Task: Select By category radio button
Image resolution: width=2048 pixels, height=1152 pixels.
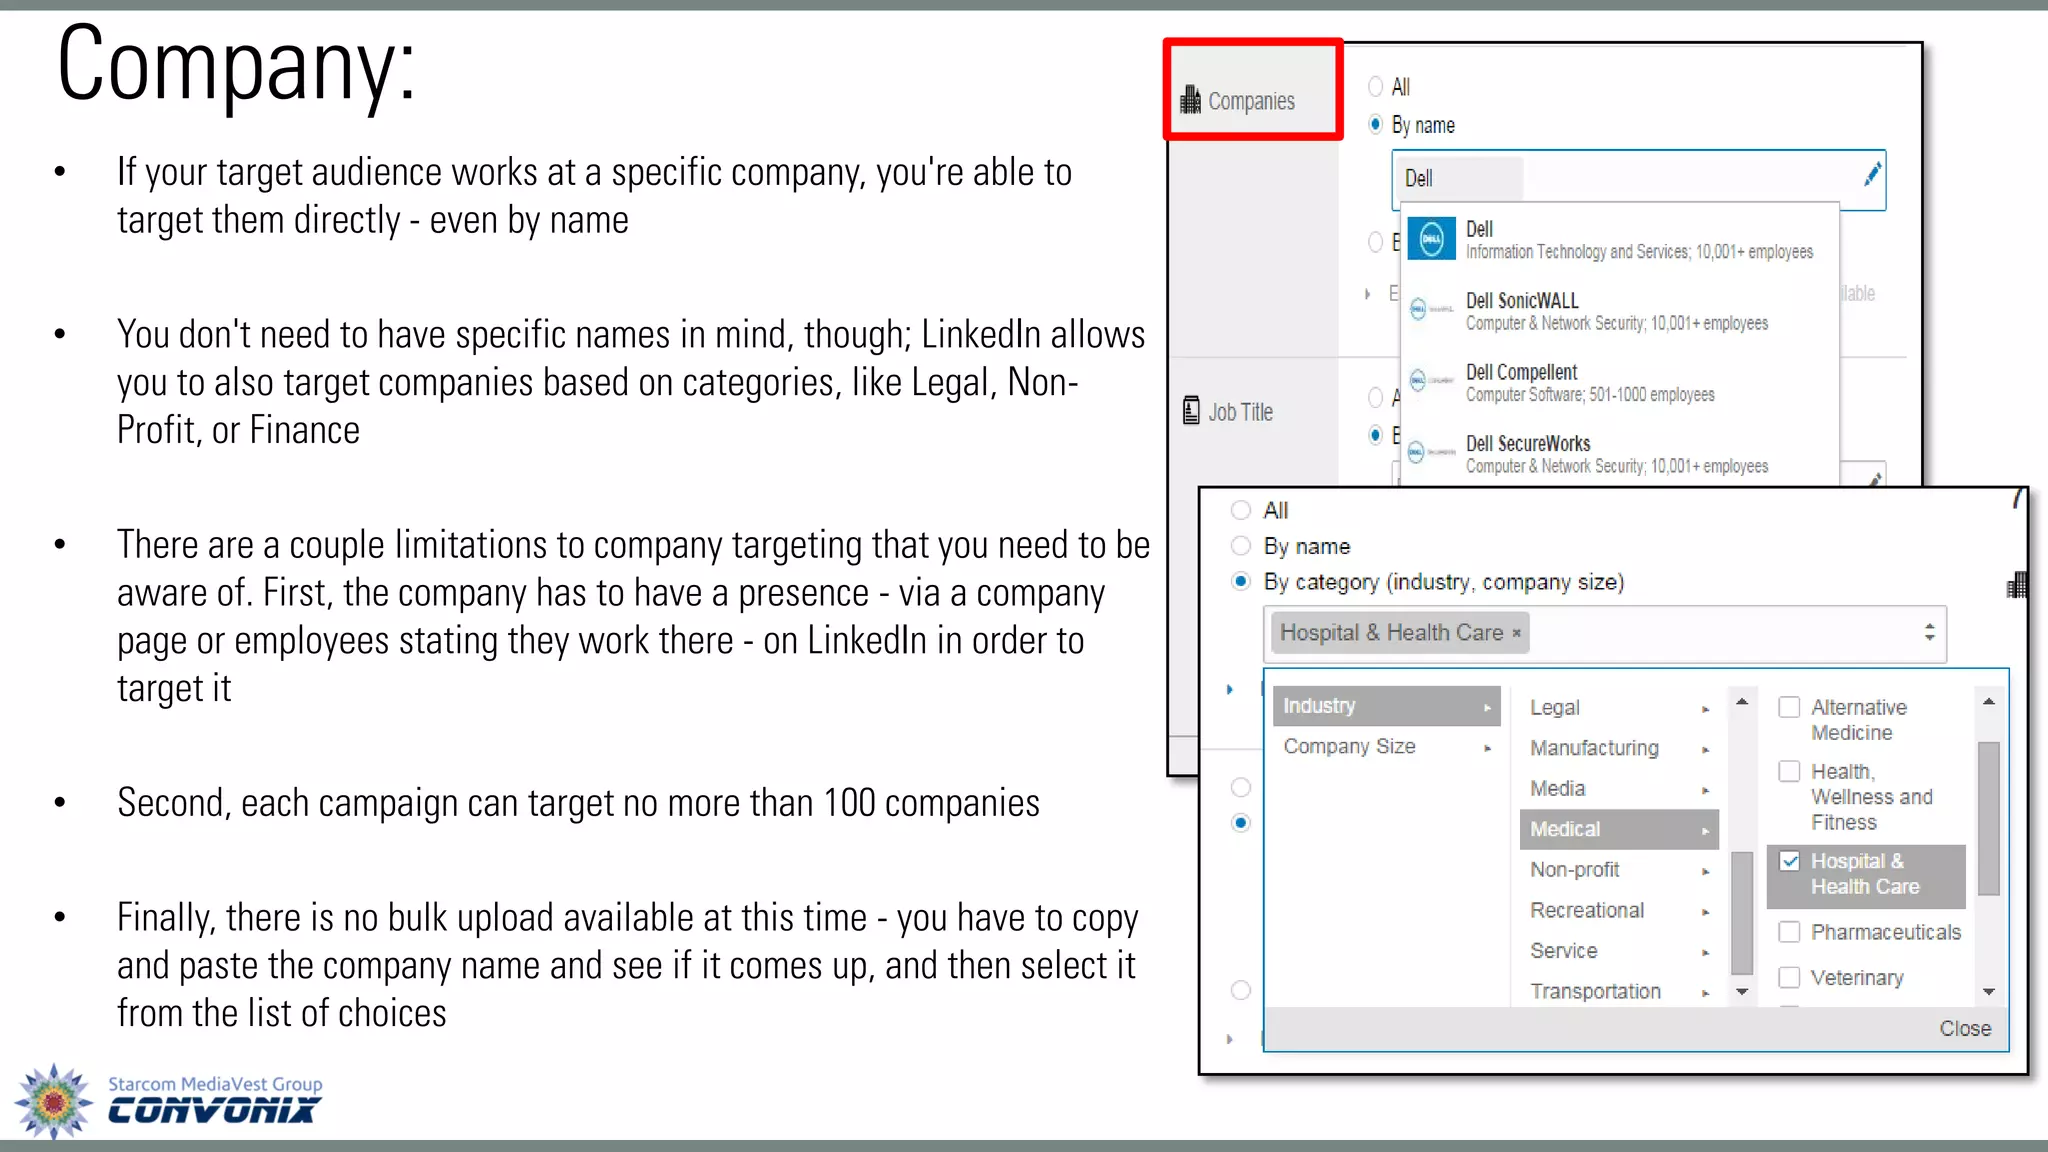Action: coord(1241,581)
